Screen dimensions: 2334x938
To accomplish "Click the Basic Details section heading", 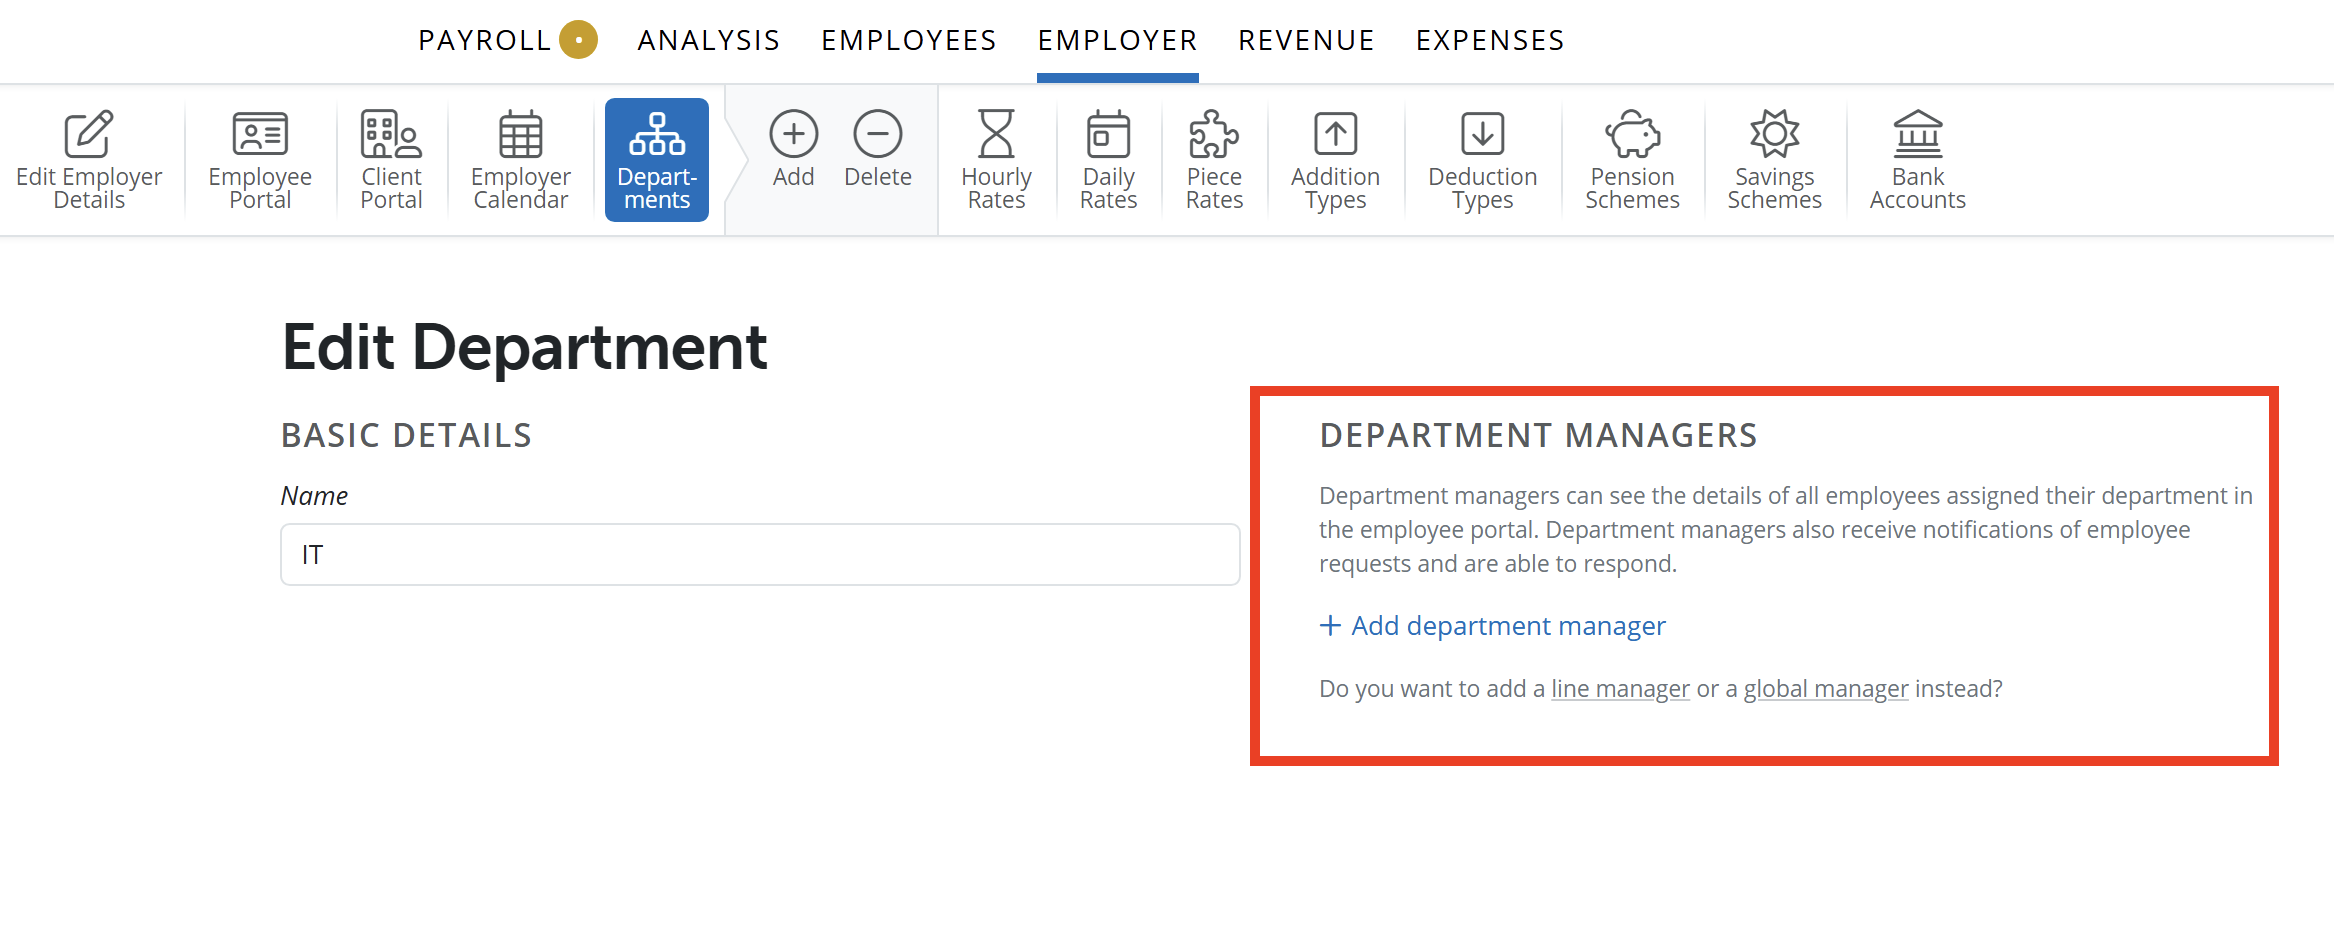I will (x=406, y=436).
